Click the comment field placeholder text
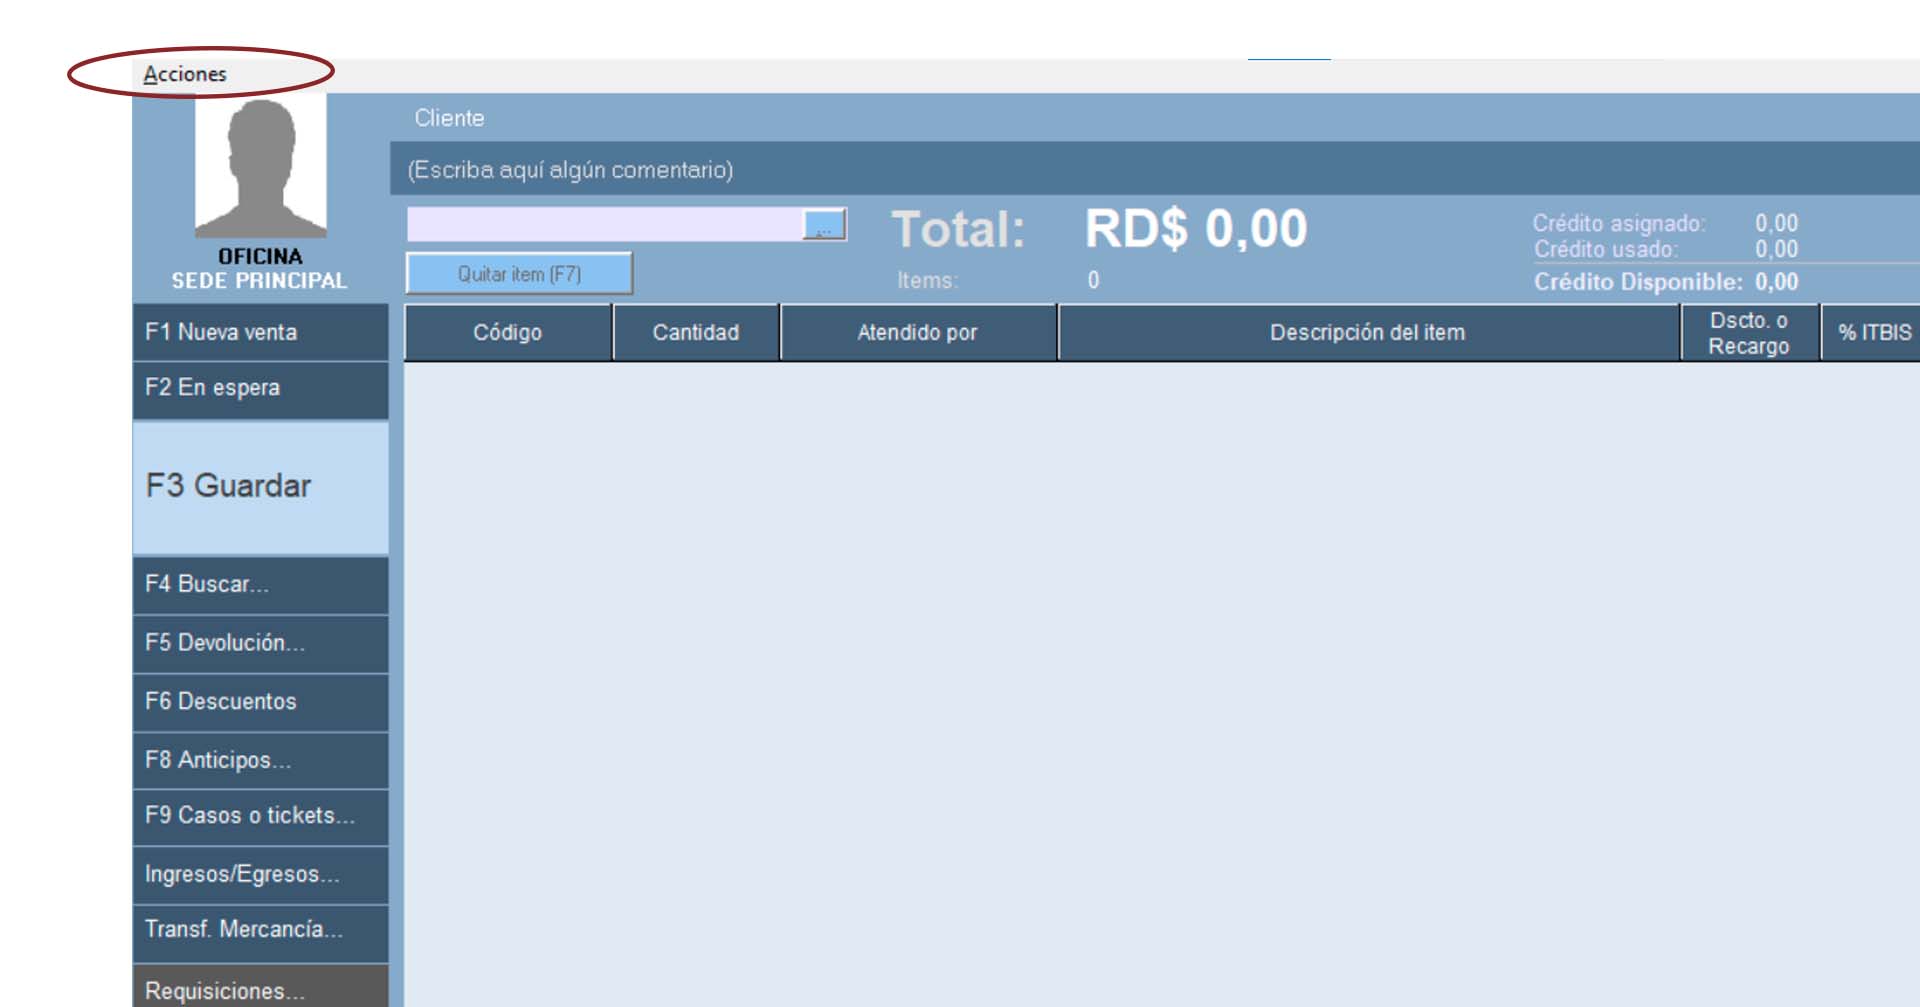Viewport: 1920px width, 1007px height. click(570, 170)
